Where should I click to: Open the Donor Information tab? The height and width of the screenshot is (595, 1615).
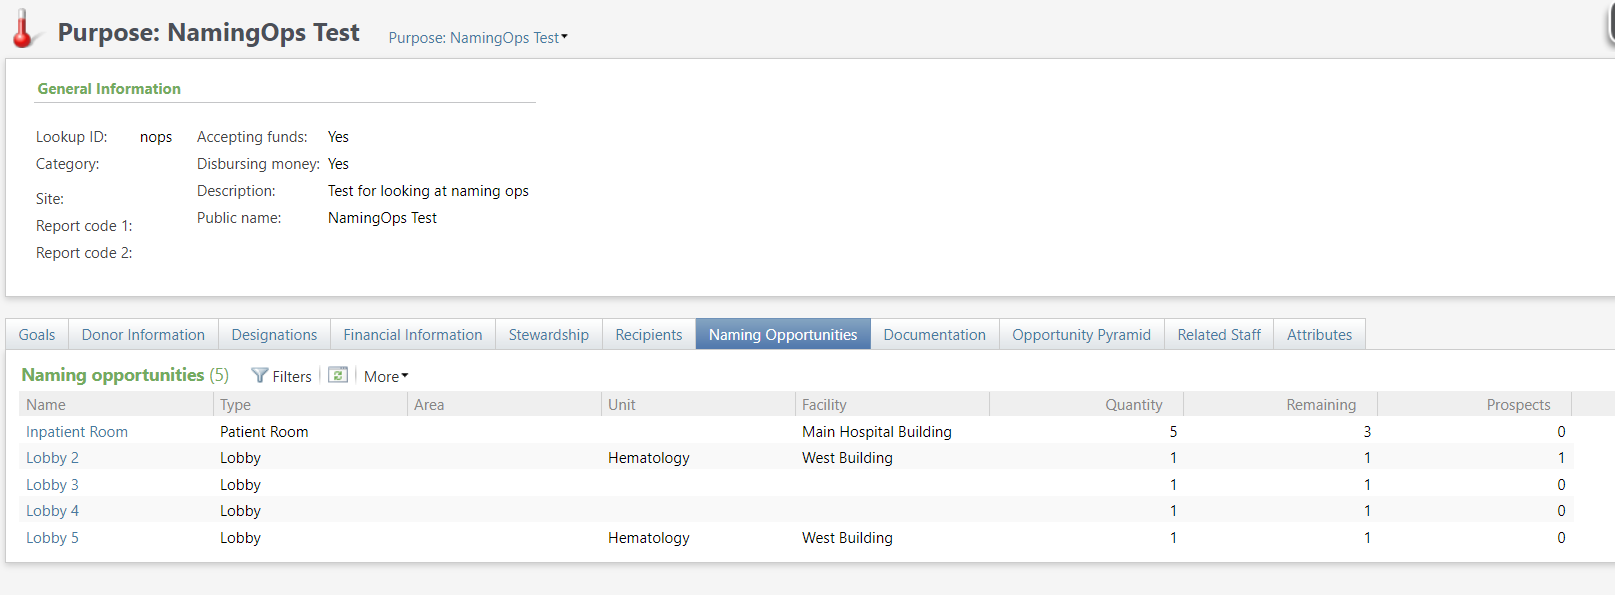(143, 335)
